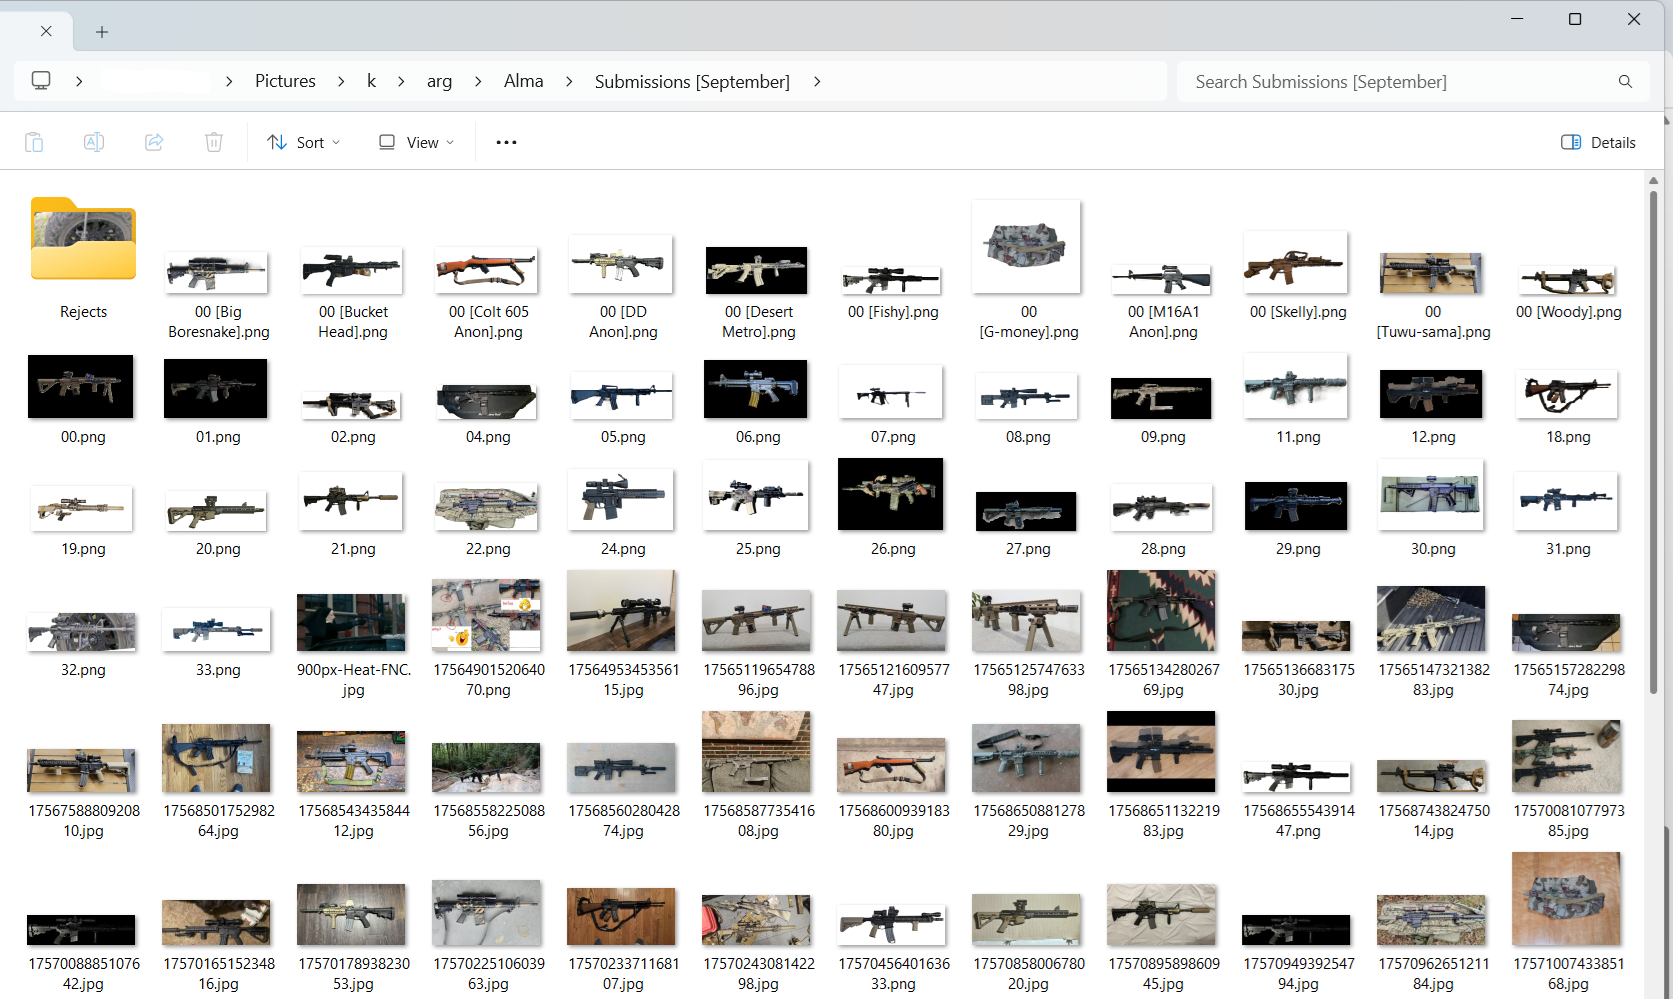Select 00 [DD Anon].png thumbnail
Viewport: 1673px width, 999px height.
point(622,264)
